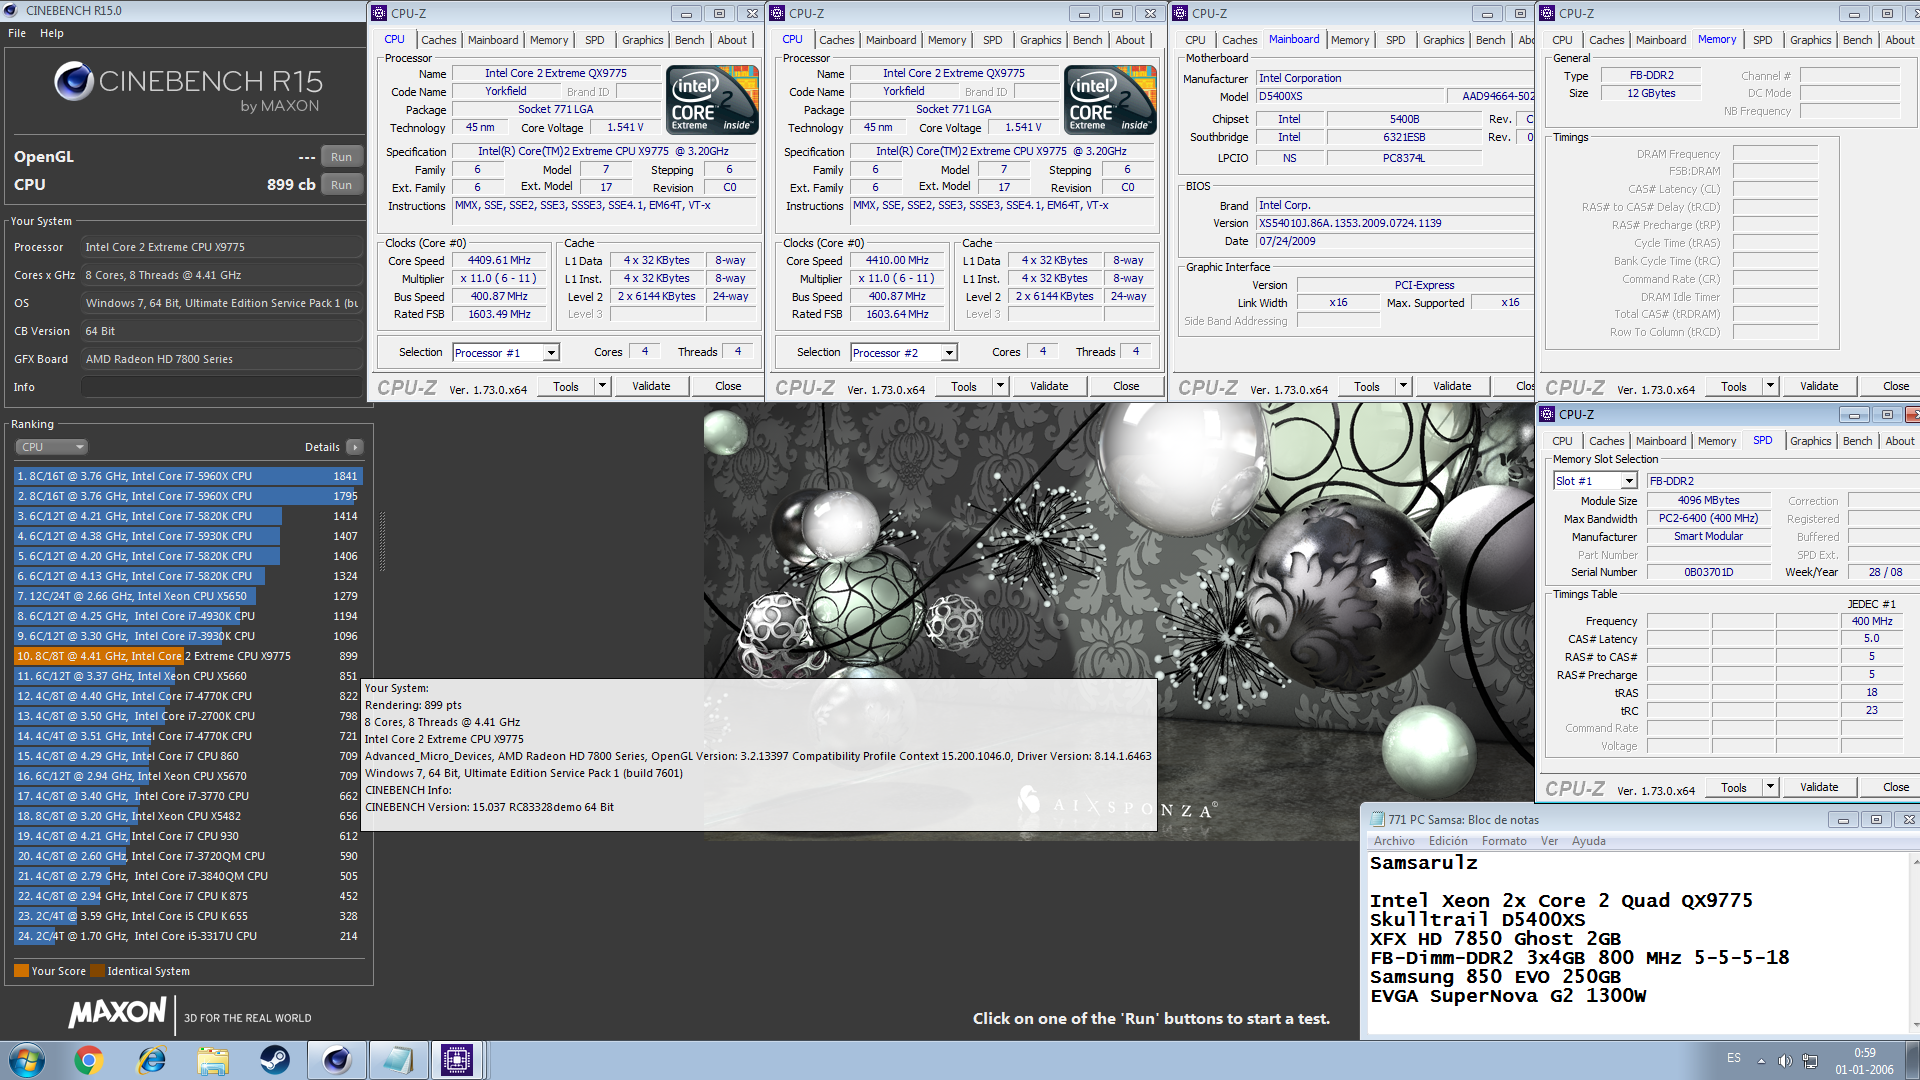Click the Notepad text 'Samsarulz'
This screenshot has width=1920, height=1080.
pos(1423,863)
